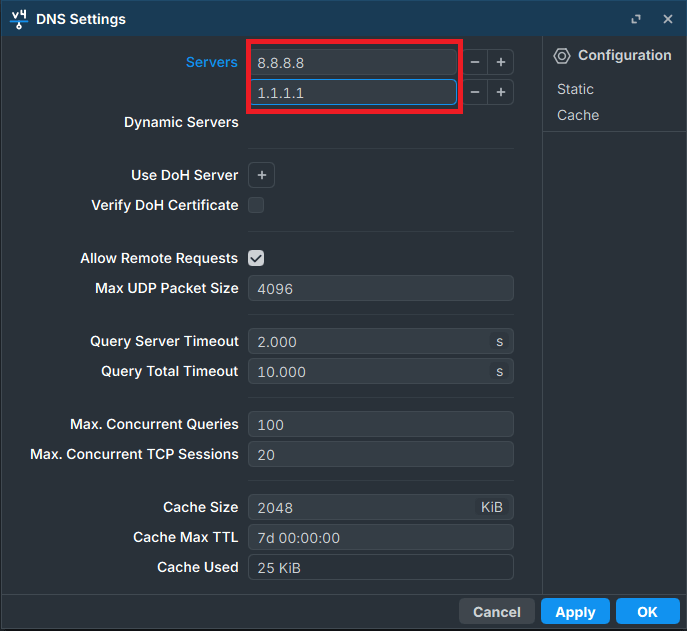The width and height of the screenshot is (687, 631).
Task: Click the Dynamic Servers label
Action: pos(181,122)
